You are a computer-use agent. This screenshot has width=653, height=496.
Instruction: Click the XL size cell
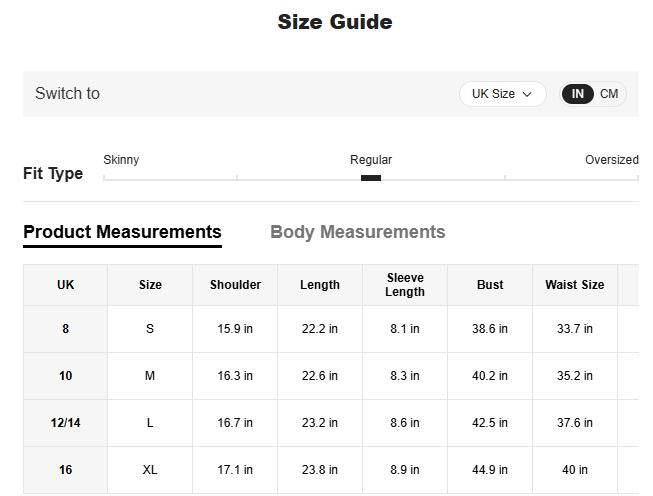150,470
